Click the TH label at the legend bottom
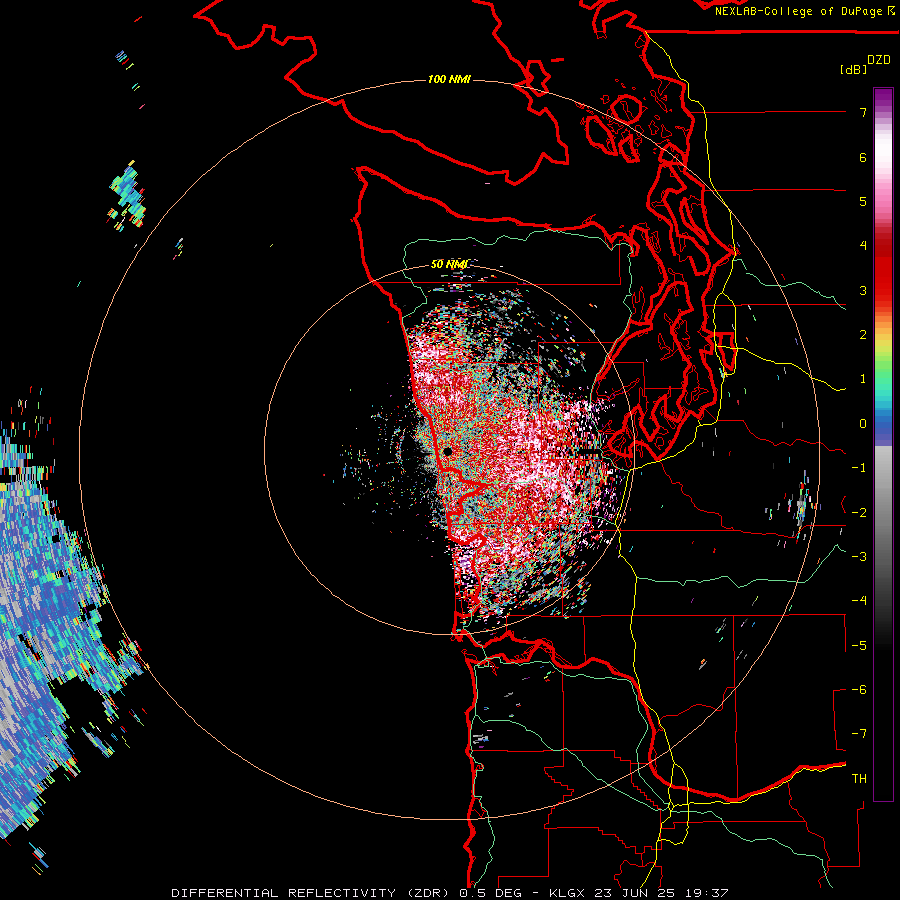Screen dimensions: 900x900 tap(859, 778)
